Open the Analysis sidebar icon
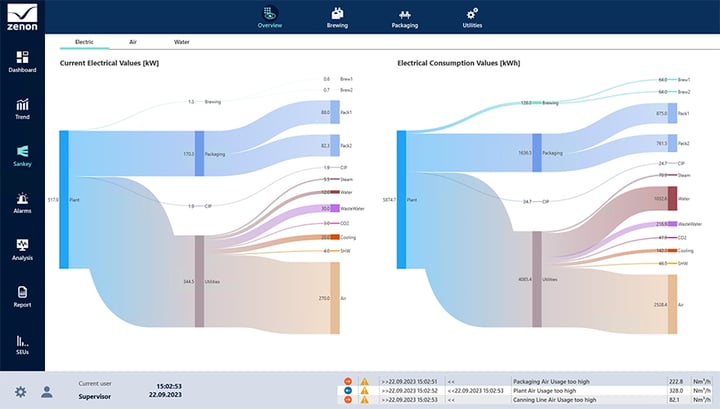 pos(22,250)
